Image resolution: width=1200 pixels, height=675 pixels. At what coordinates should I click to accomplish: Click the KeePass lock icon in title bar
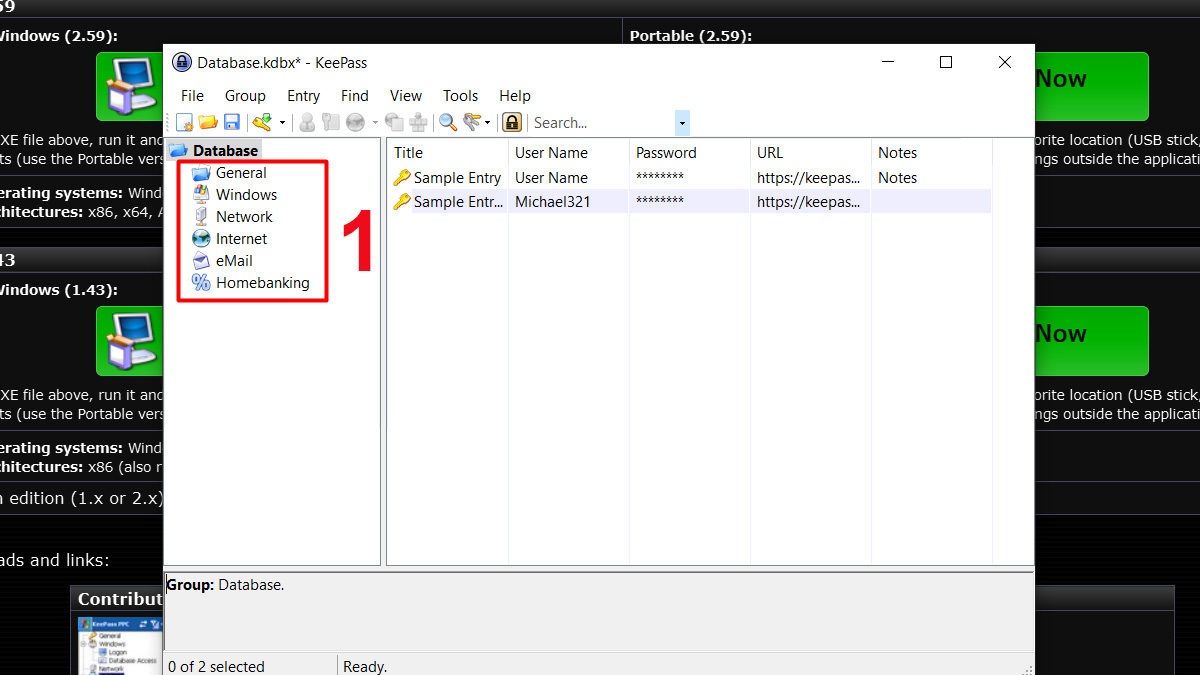181,62
